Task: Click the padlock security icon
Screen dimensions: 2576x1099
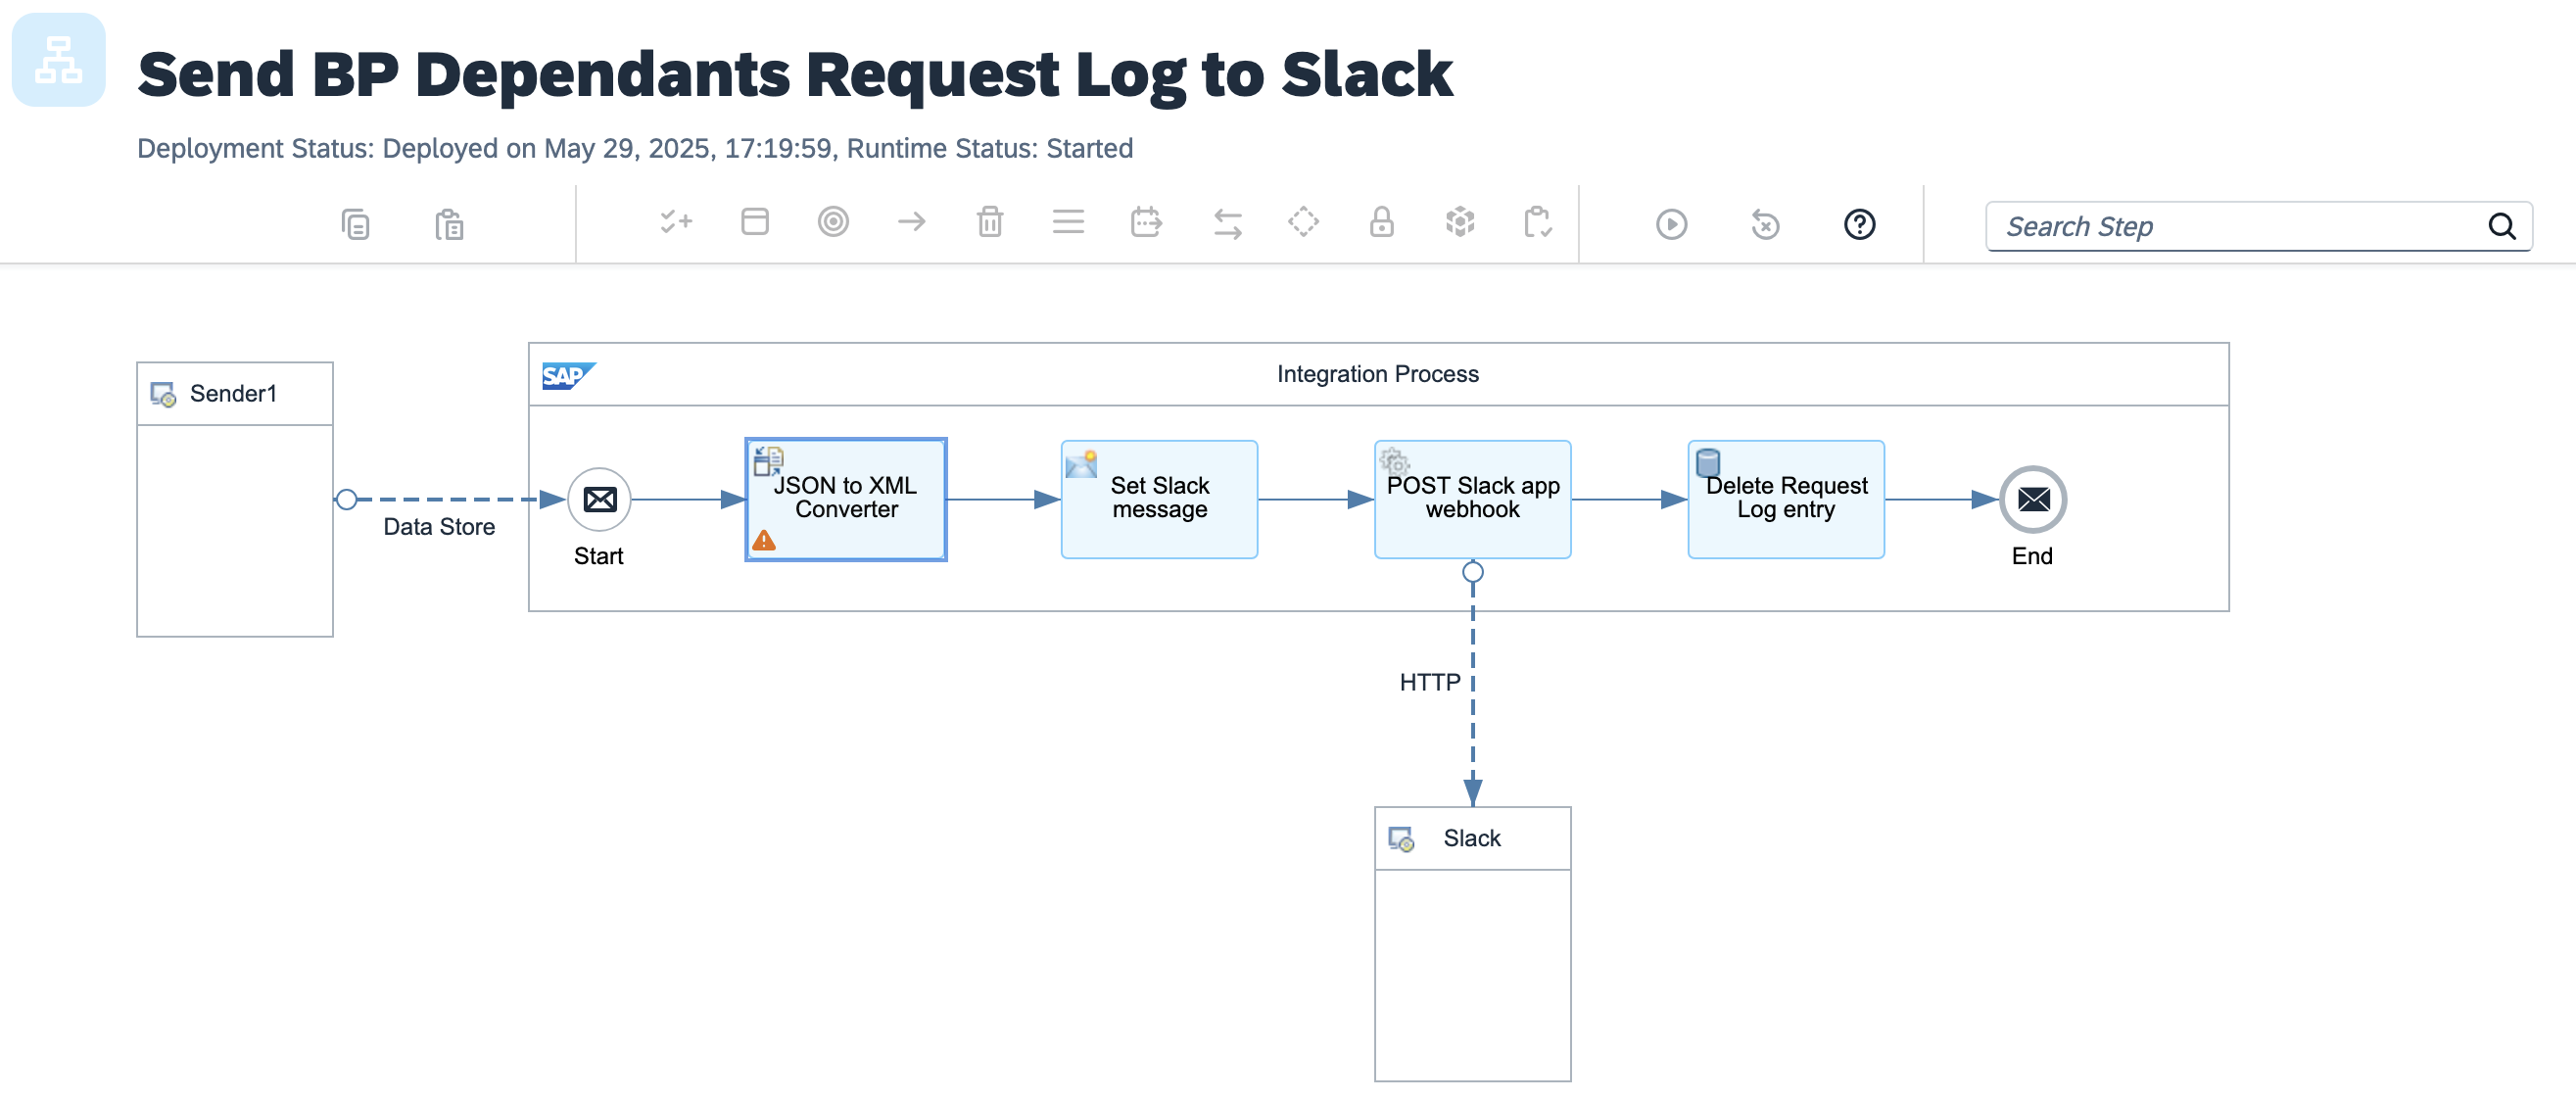Action: tap(1381, 221)
